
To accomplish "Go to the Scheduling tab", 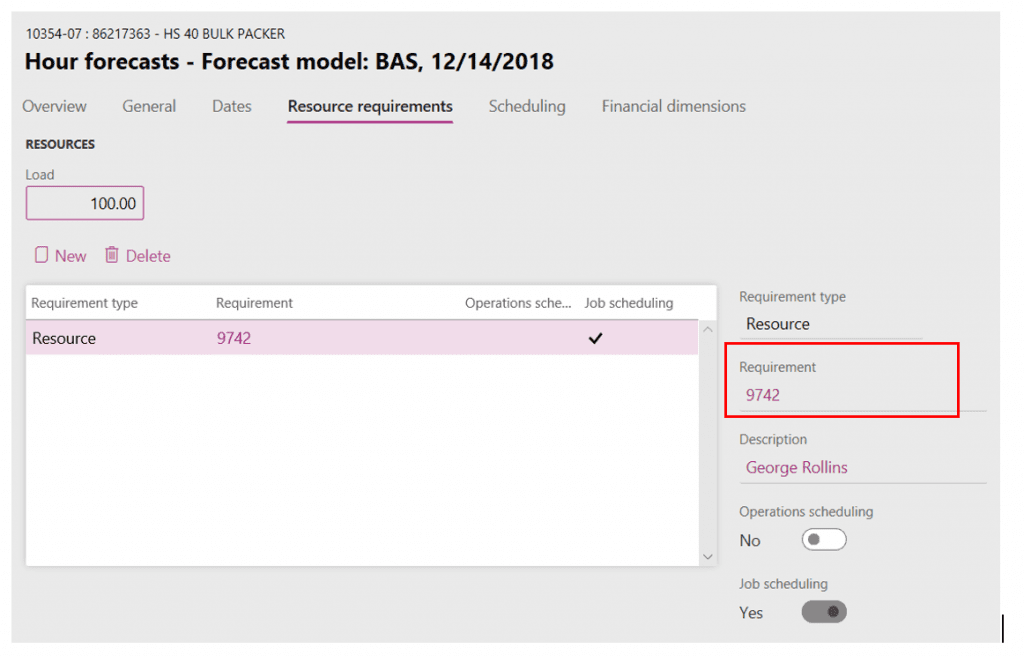I will click(526, 106).
